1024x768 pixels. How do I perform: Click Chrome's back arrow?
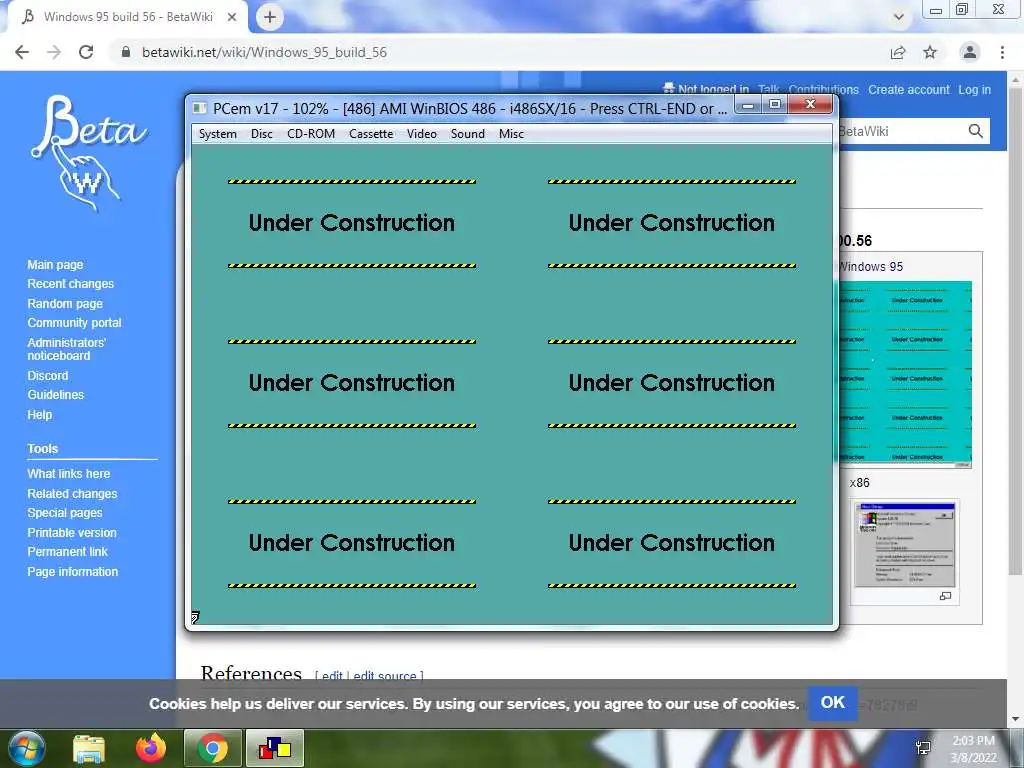click(22, 52)
